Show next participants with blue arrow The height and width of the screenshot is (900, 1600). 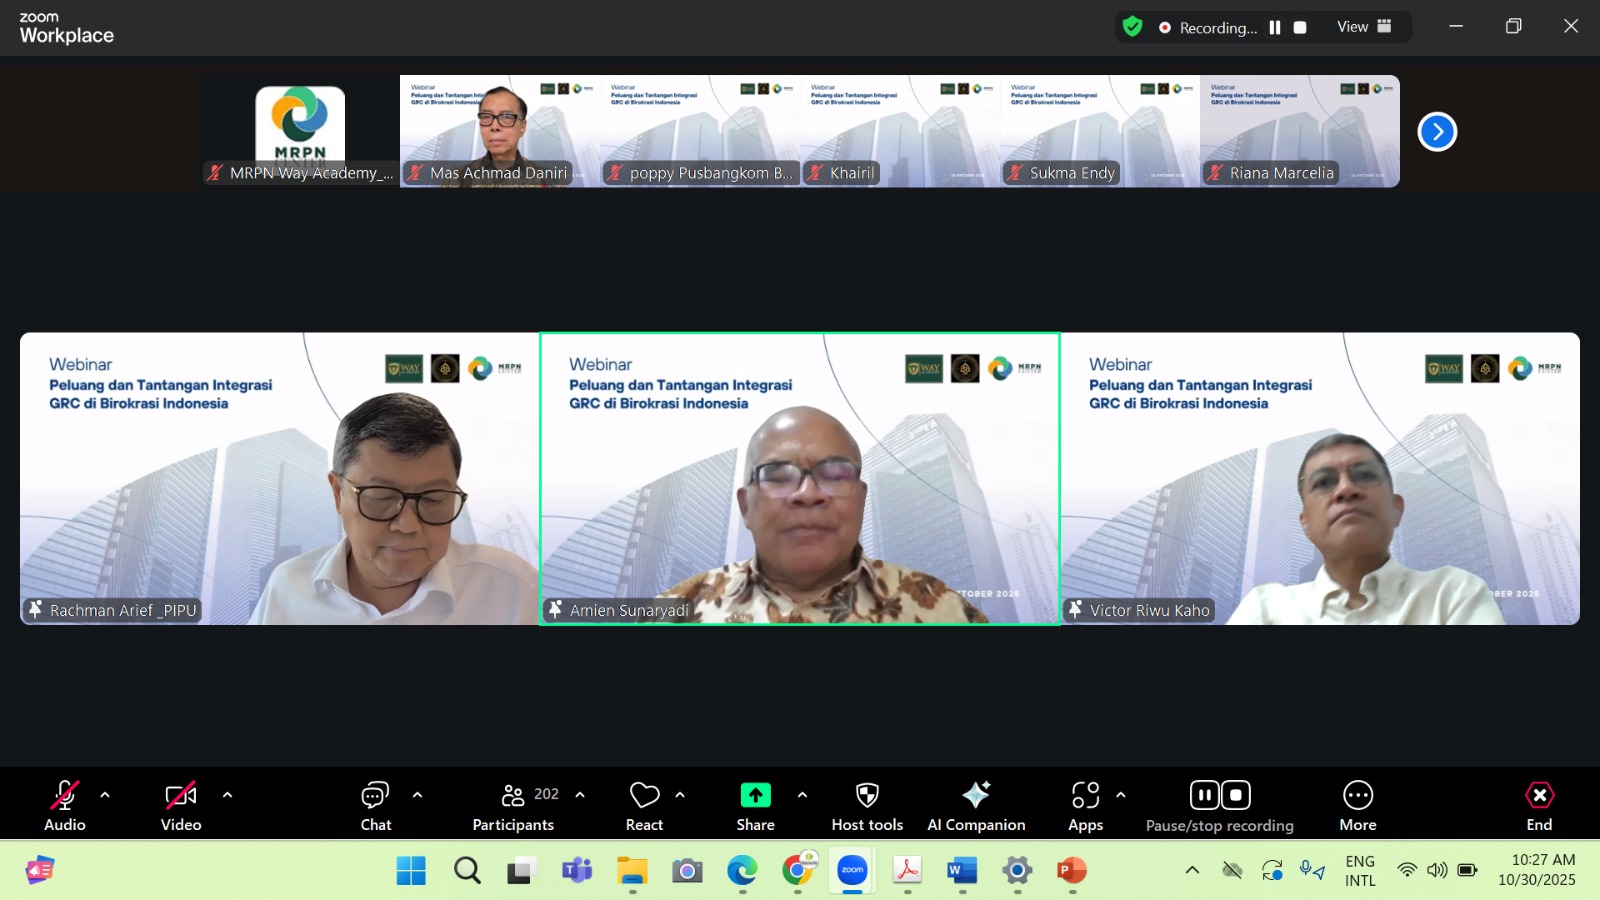click(x=1437, y=132)
